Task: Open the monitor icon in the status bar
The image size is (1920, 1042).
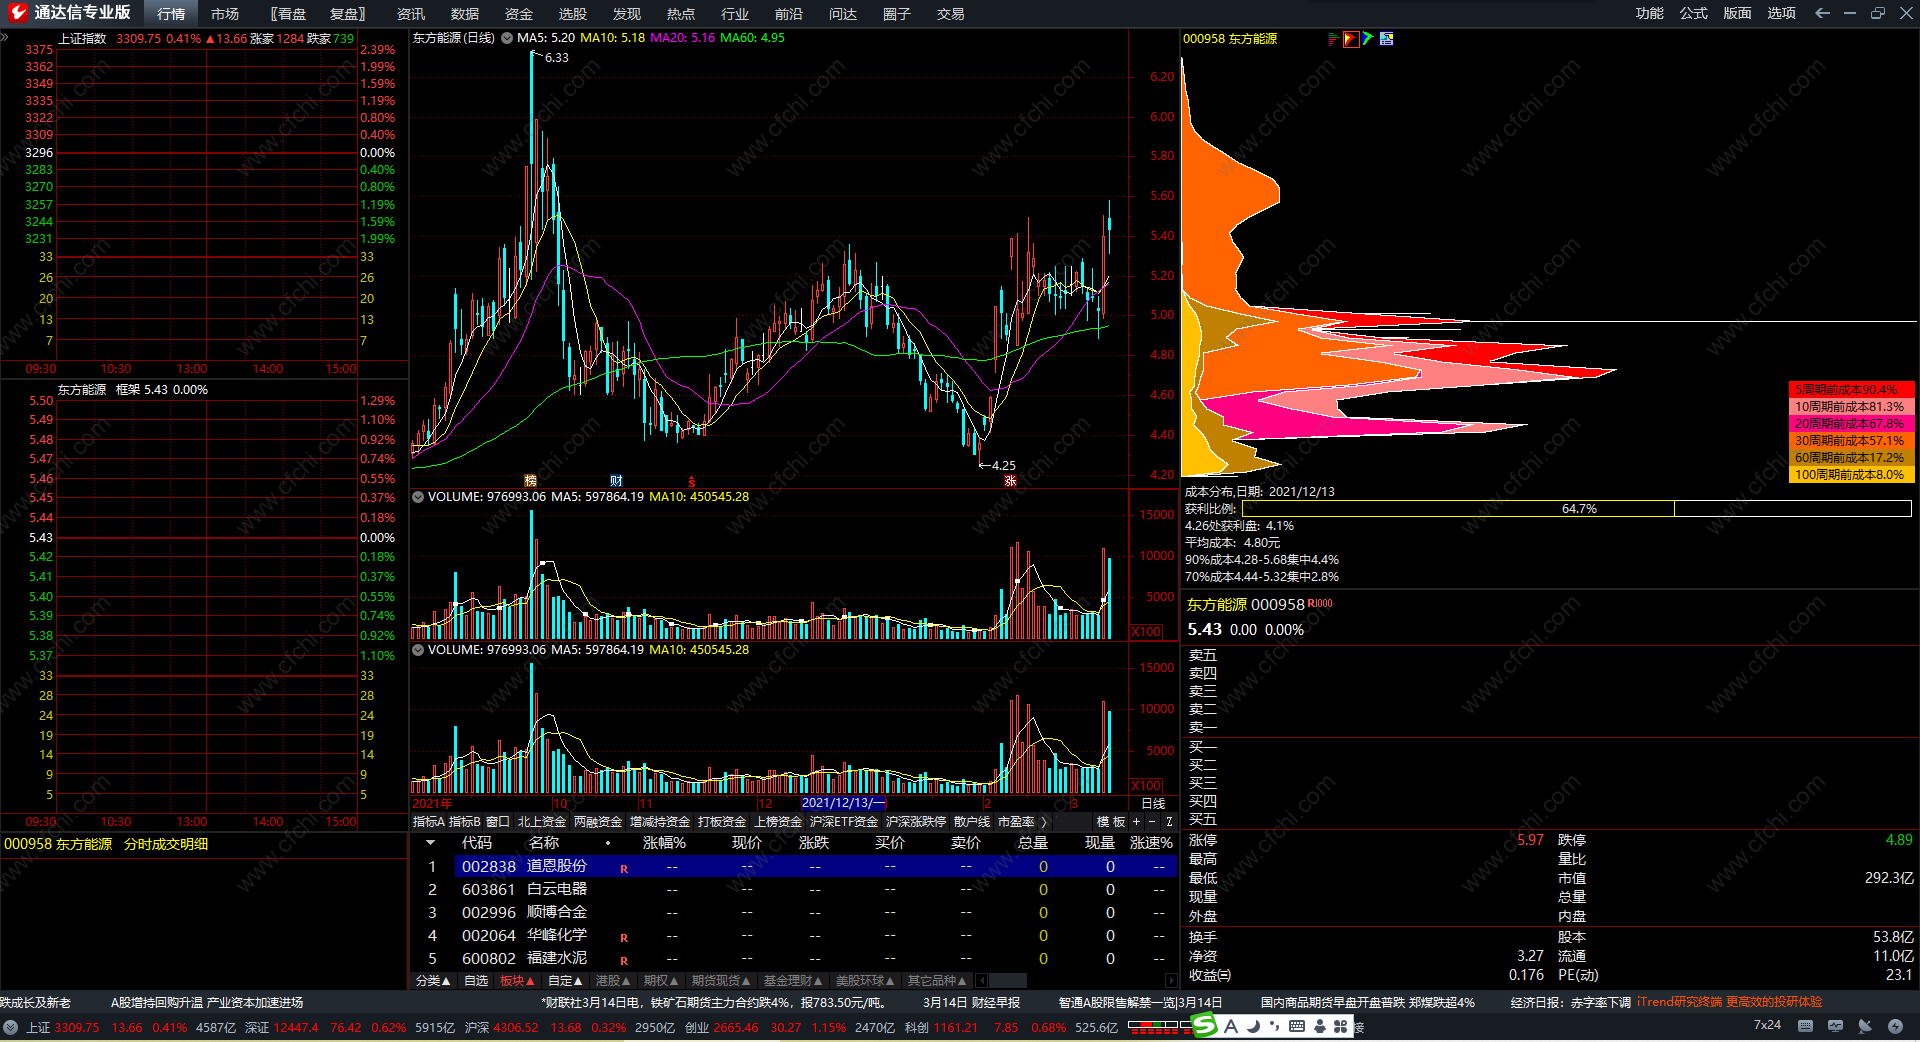Action: point(1835,1026)
